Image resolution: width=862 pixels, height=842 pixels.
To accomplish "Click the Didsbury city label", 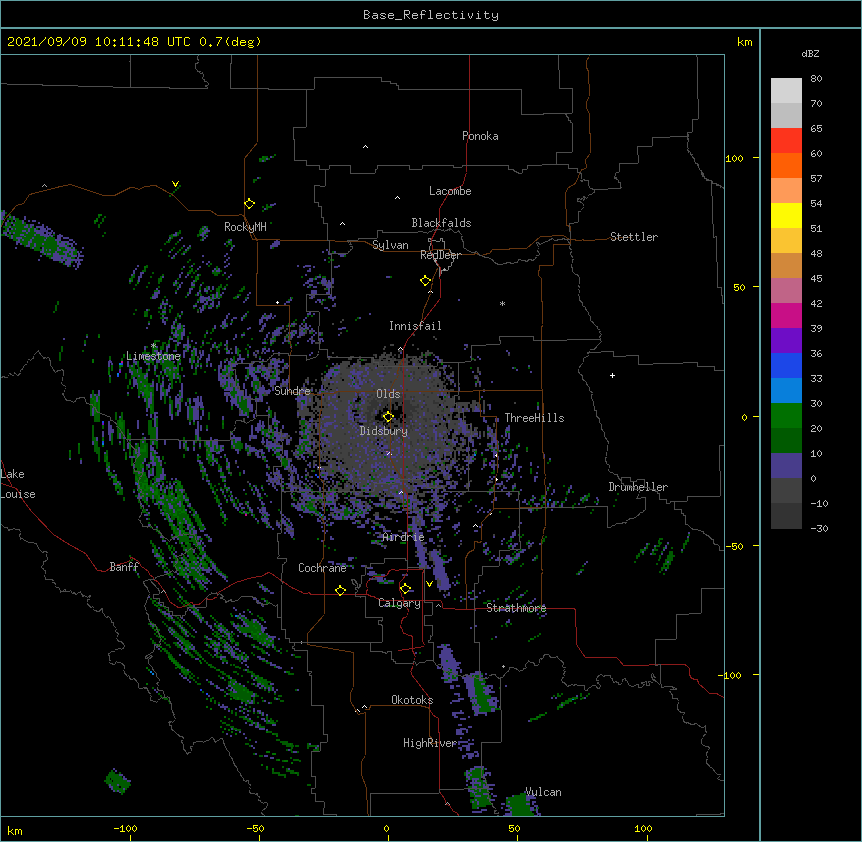I will (384, 431).
